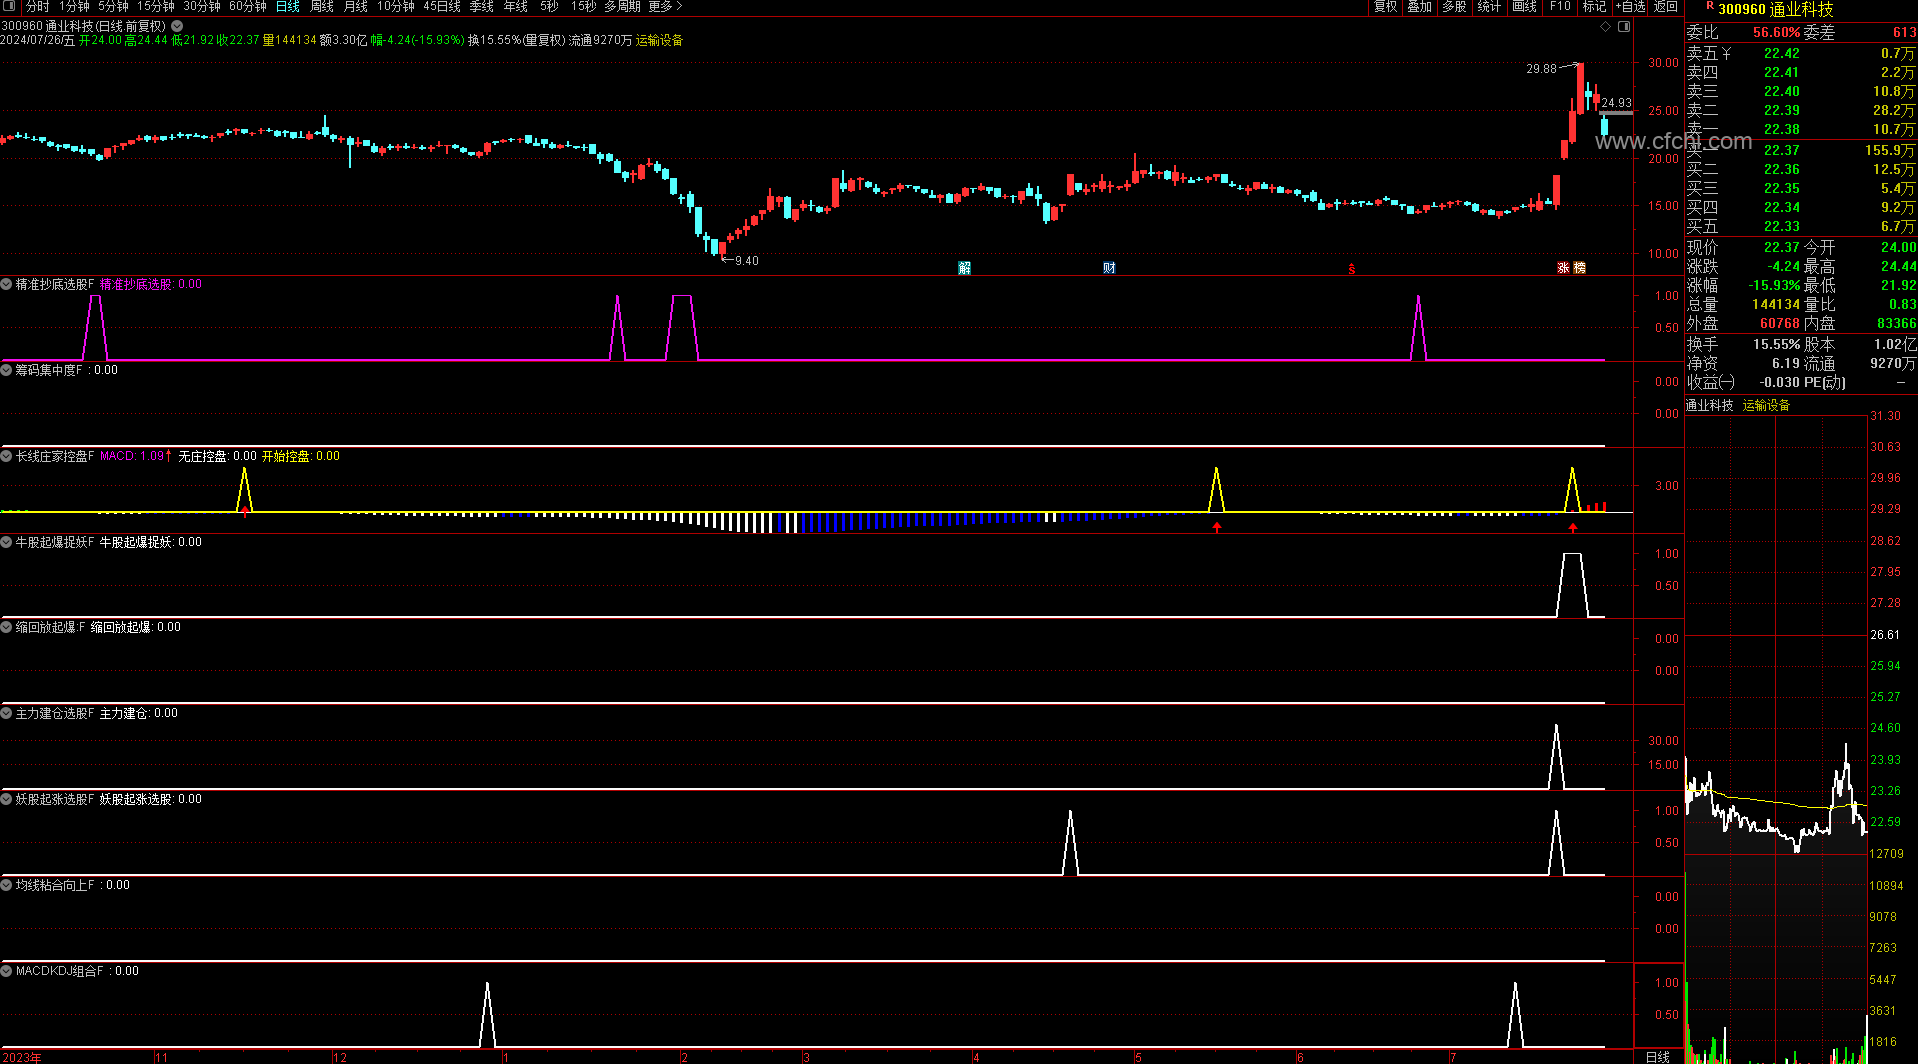
Task: Click the 日线 label at bottom right
Action: pyautogui.click(x=1658, y=1057)
